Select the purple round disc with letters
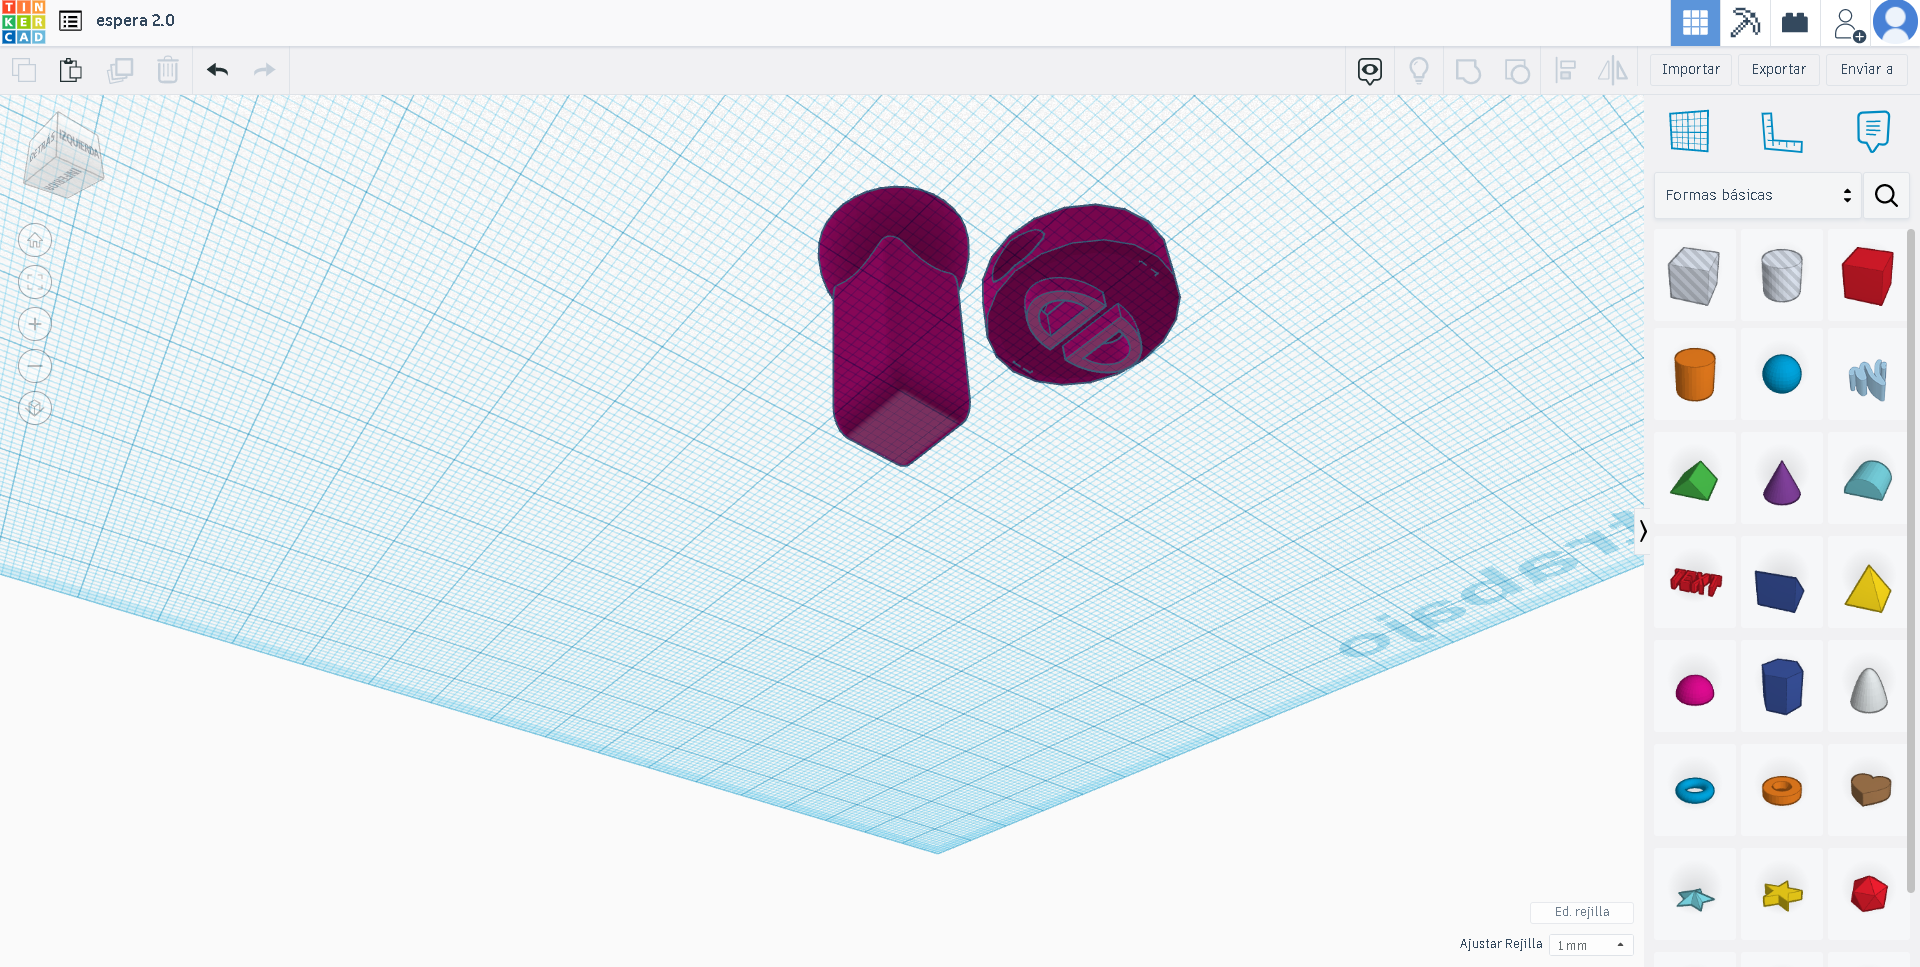 click(1081, 294)
